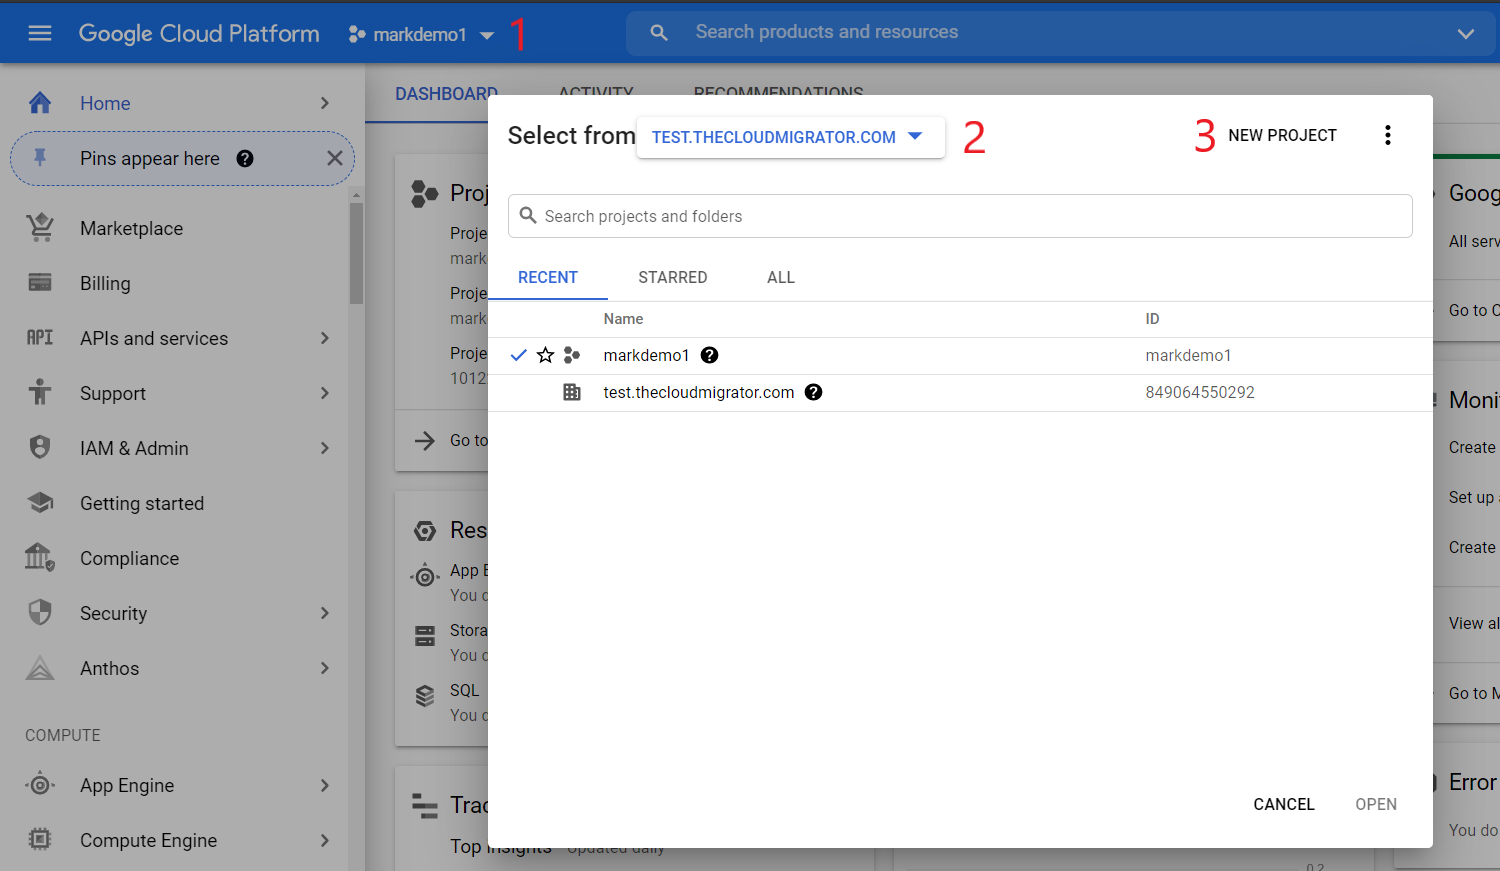Click the search magnifier icon in top bar
Viewport: 1500px width, 871px height.
[x=659, y=33]
